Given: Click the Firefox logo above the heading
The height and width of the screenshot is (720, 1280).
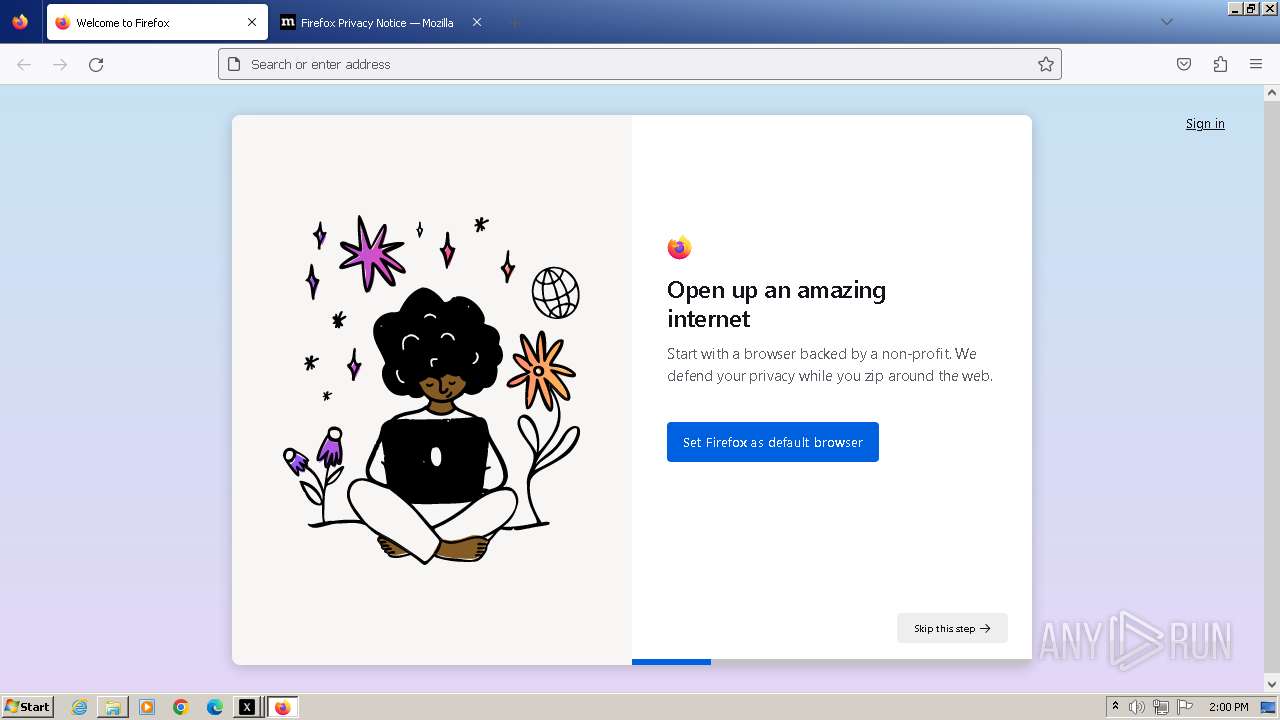Looking at the screenshot, I should [679, 247].
